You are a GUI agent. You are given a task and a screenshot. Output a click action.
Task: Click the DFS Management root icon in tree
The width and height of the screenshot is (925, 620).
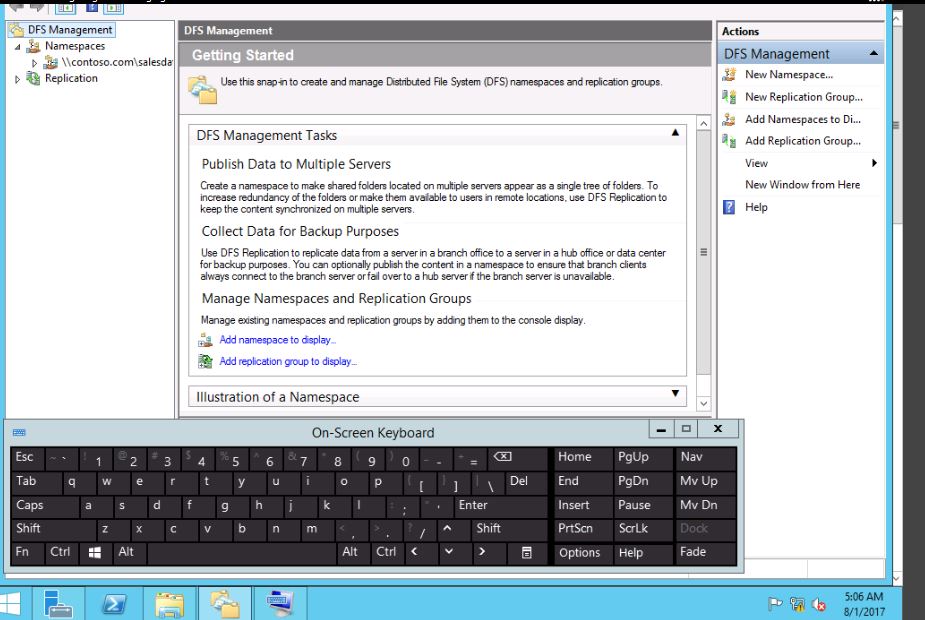[x=17, y=29]
